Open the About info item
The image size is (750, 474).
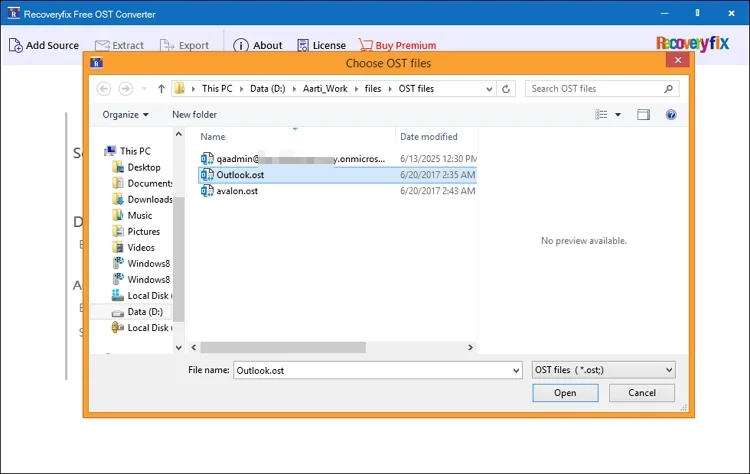pyautogui.click(x=257, y=45)
